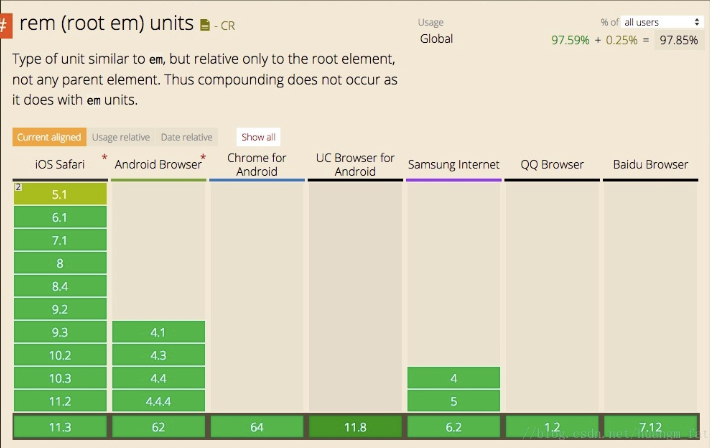Select the Current aligned view

49,137
